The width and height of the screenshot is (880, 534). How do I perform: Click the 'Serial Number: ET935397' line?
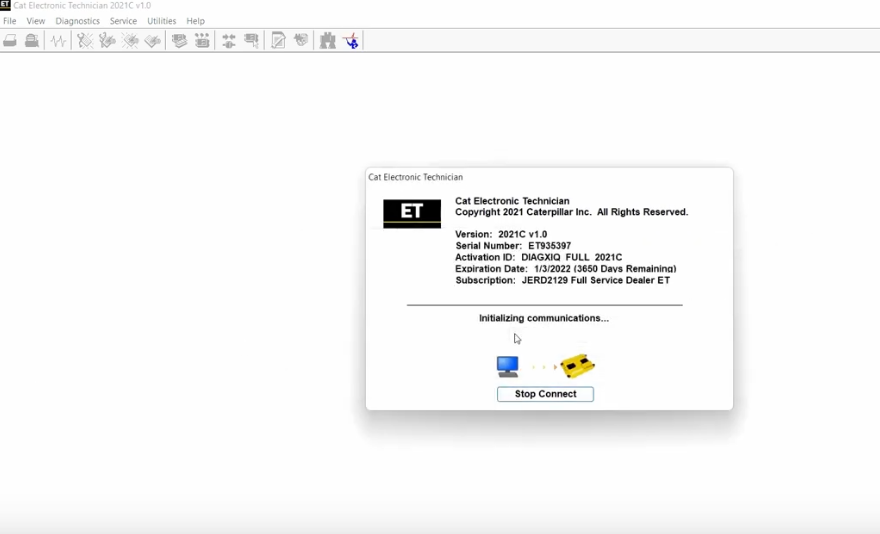[x=513, y=246]
